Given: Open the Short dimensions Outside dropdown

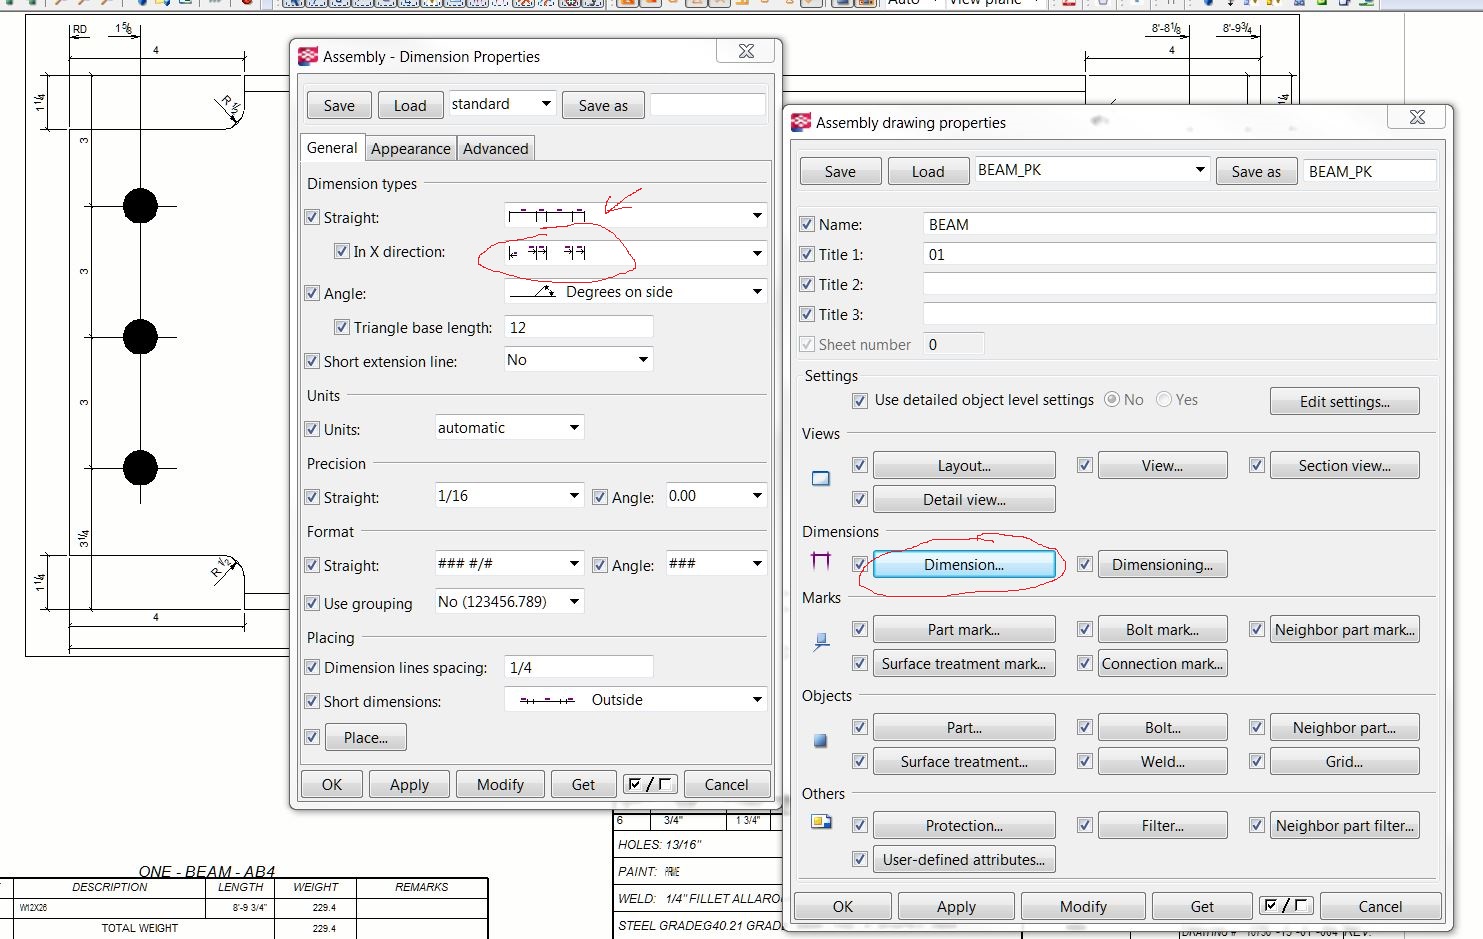Looking at the screenshot, I should pos(757,700).
